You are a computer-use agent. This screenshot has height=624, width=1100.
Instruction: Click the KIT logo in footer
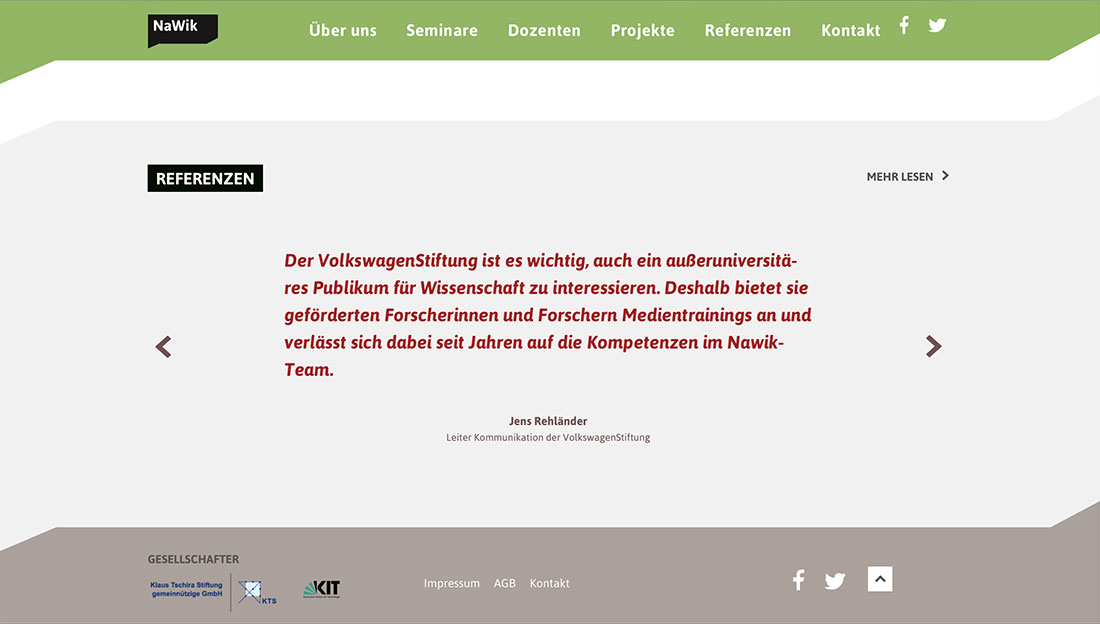[322, 589]
